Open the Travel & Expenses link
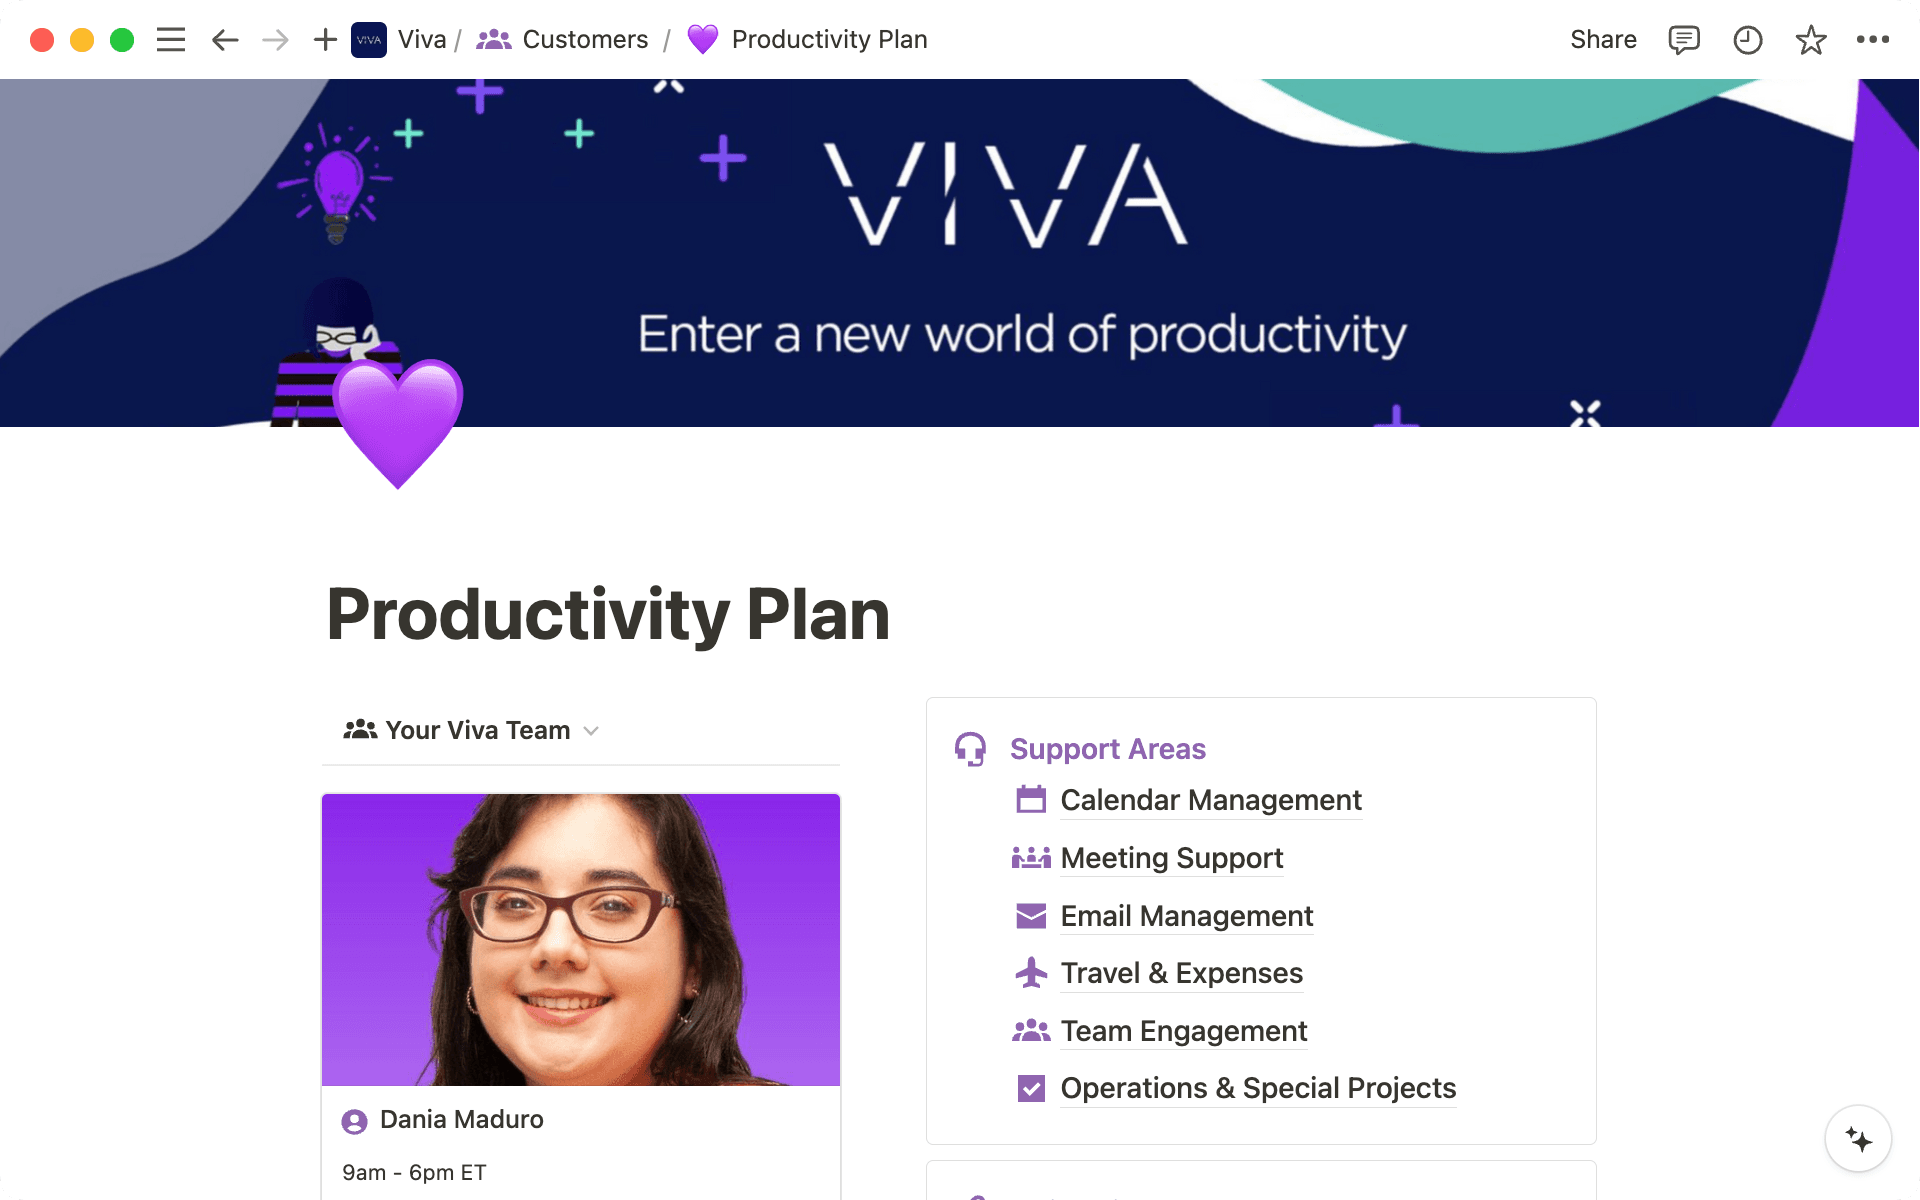The width and height of the screenshot is (1920, 1200). (1181, 973)
